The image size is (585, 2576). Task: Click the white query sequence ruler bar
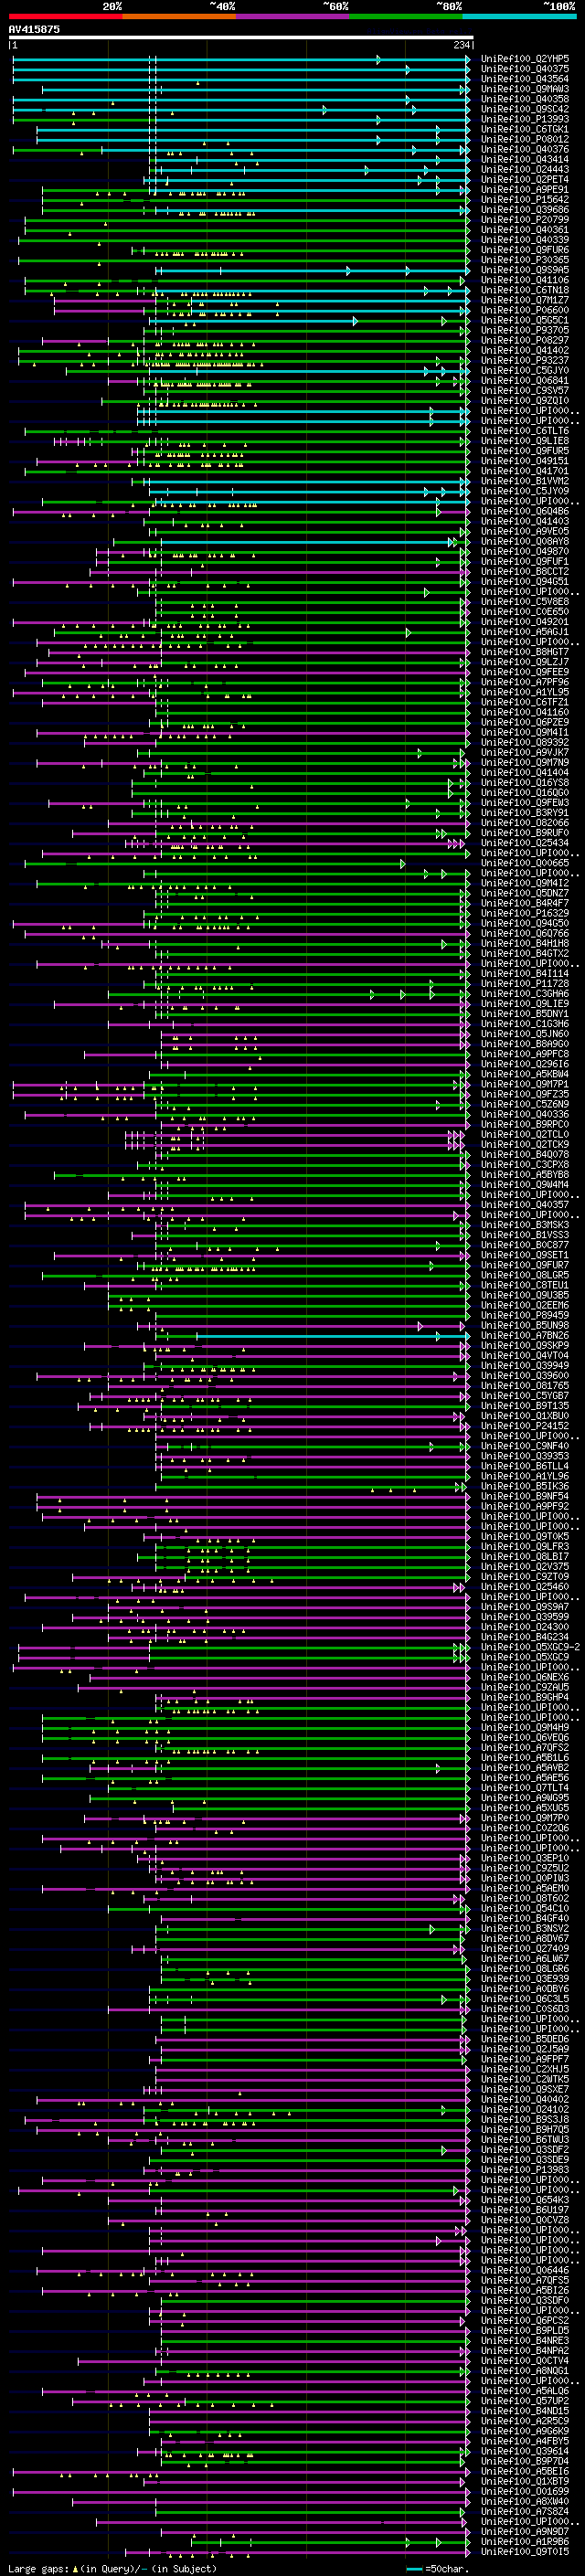pyautogui.click(x=240, y=38)
